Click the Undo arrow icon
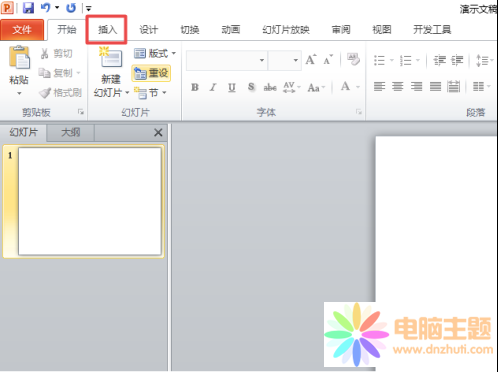The image size is (498, 372). [46, 8]
